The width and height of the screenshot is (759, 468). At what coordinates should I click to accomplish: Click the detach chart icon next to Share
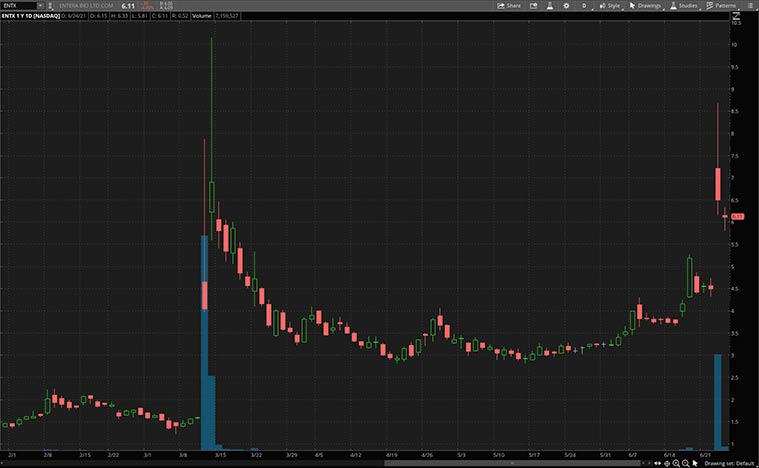(533, 5)
